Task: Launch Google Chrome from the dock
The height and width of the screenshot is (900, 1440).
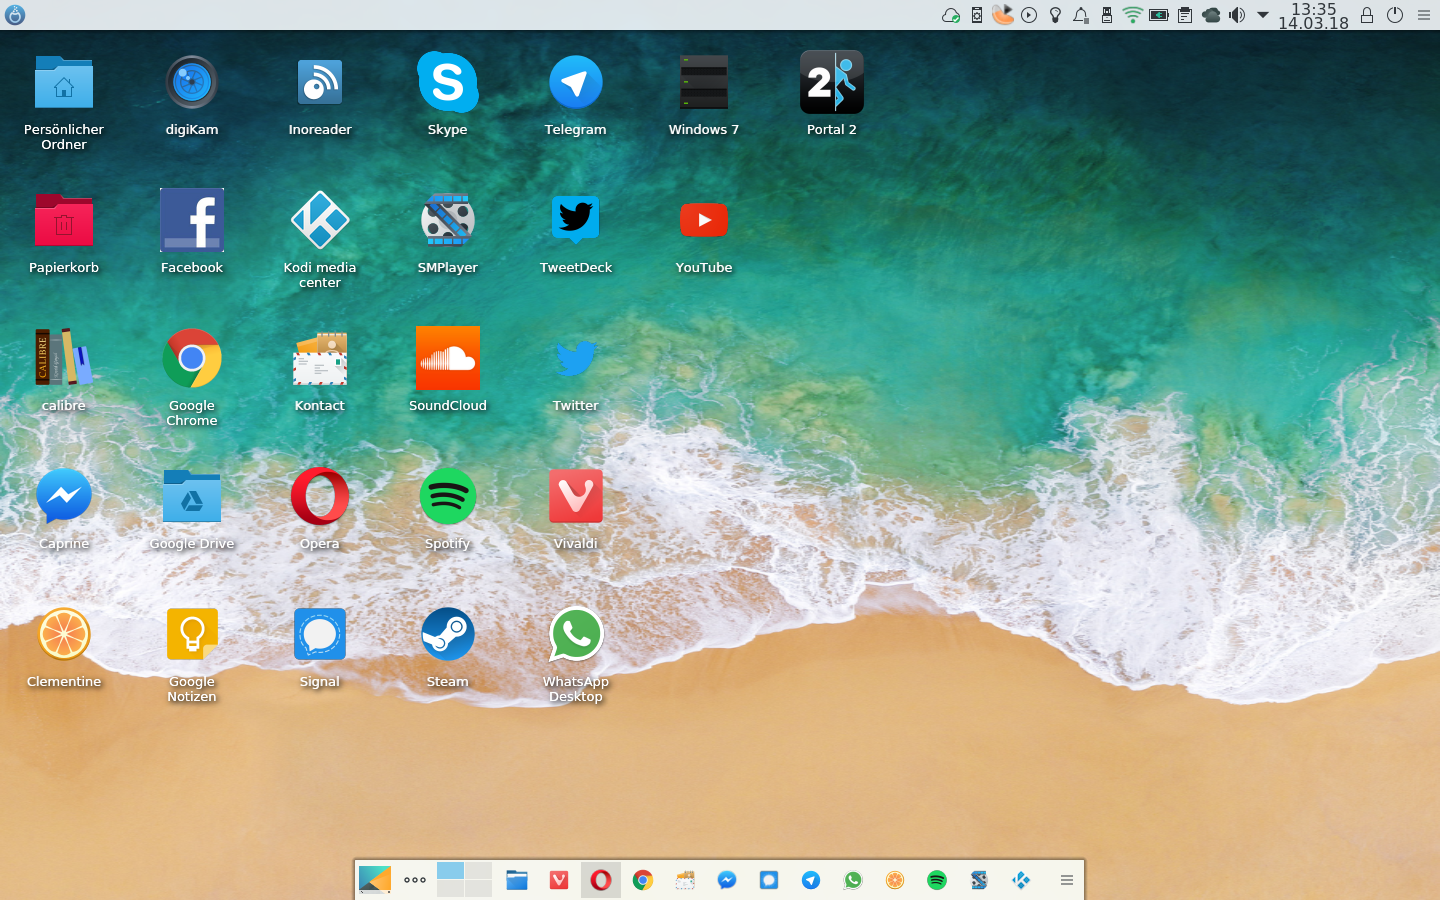Action: (x=643, y=880)
